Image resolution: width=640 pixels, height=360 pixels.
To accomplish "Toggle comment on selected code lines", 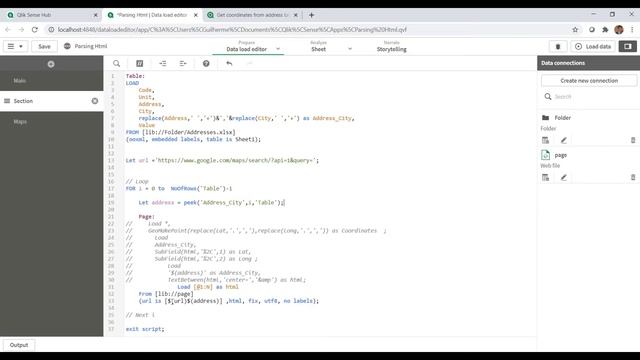I will pos(140,63).
